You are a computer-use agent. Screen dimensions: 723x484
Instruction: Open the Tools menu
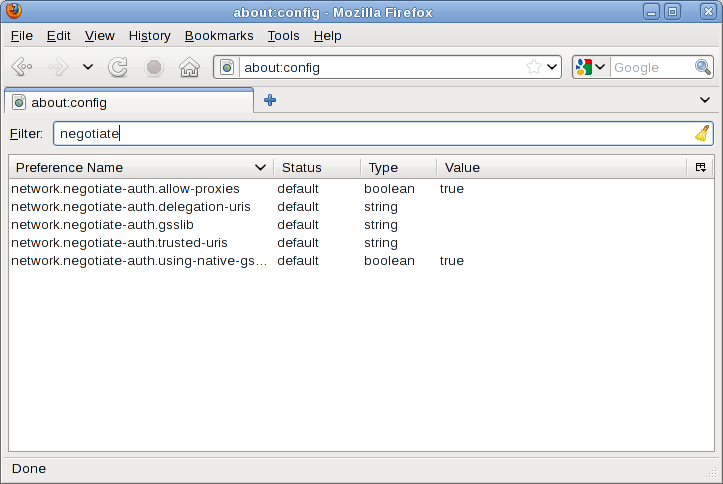tap(284, 35)
